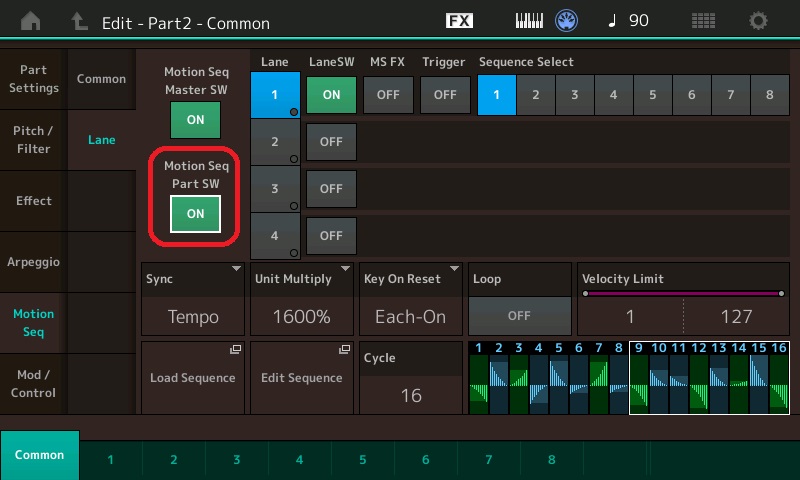Tap the keyboard MIDI icon
The image size is (800, 480).
[x=531, y=21]
